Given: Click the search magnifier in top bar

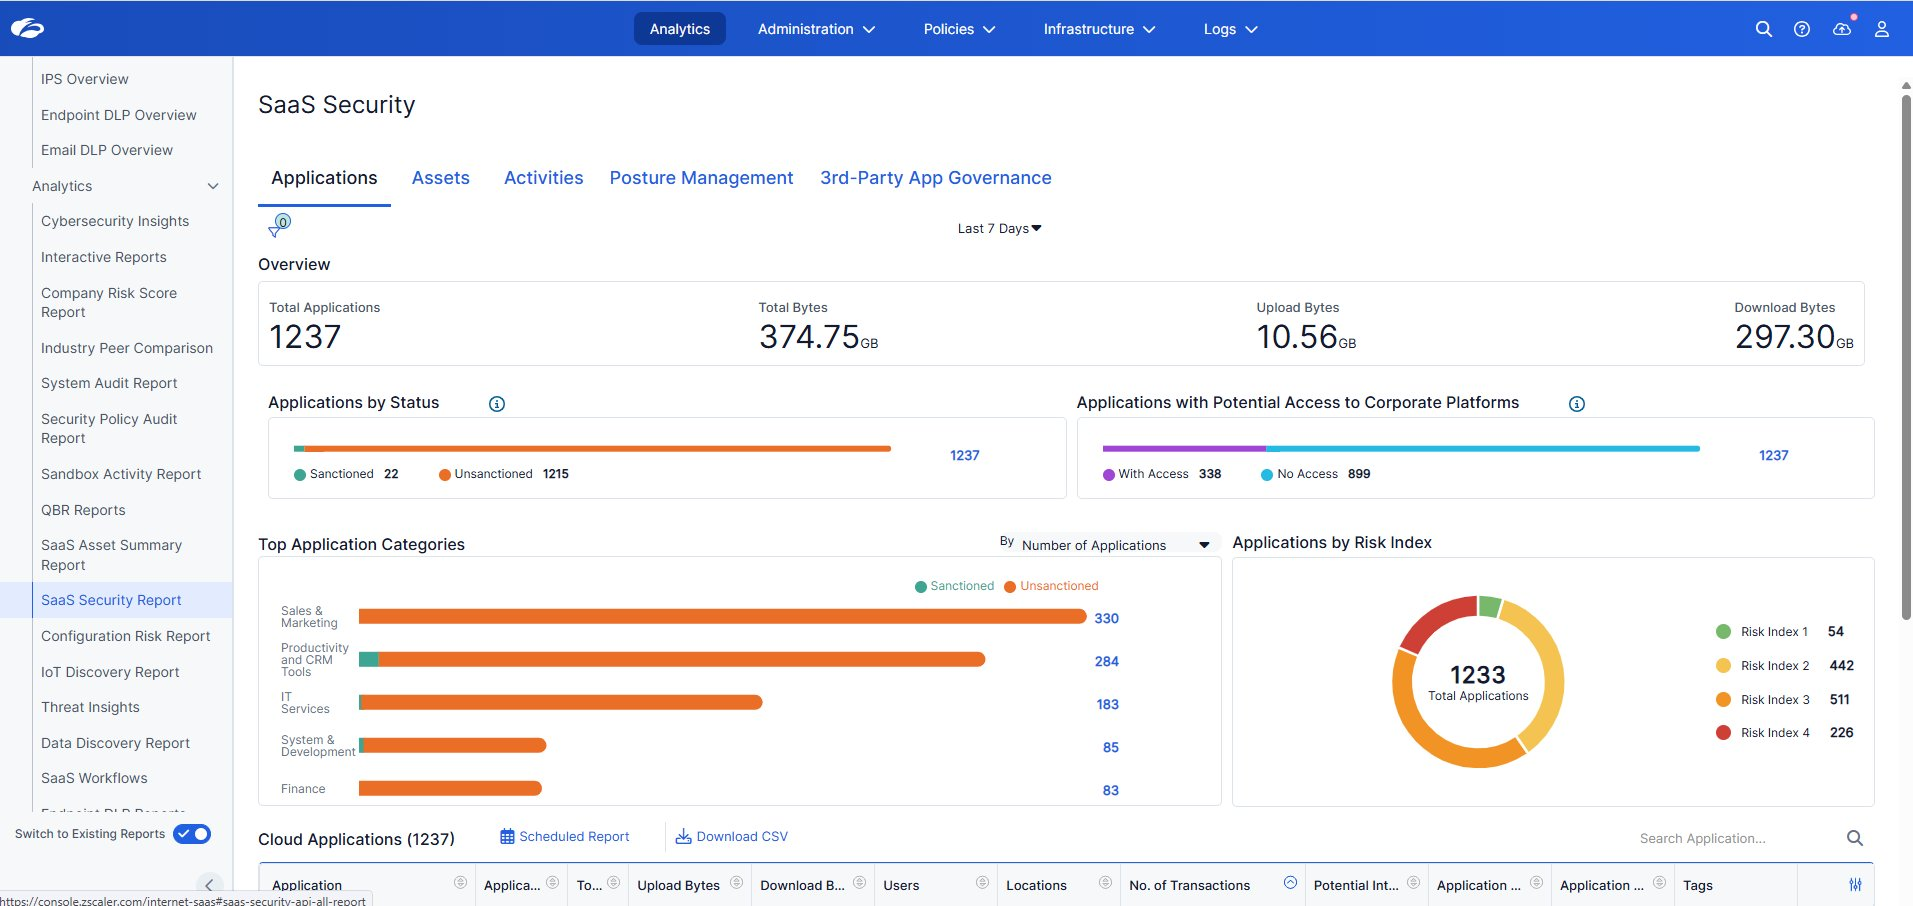Looking at the screenshot, I should [x=1763, y=29].
